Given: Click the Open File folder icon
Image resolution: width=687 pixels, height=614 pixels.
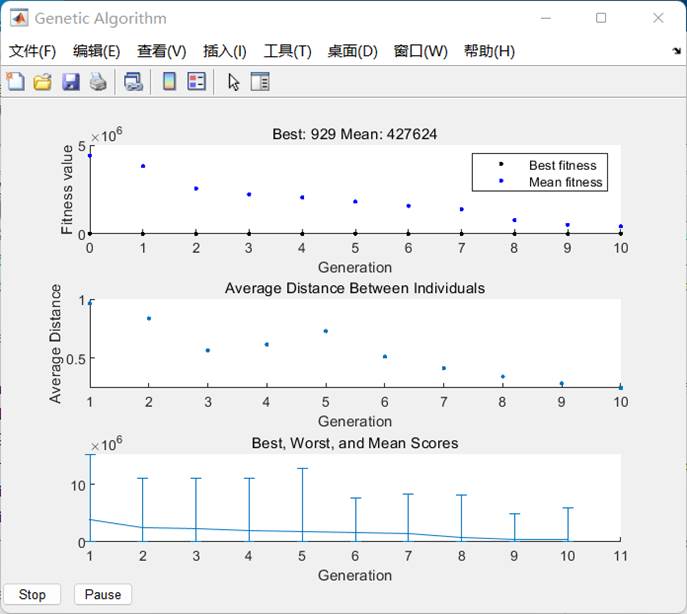Looking at the screenshot, I should [42, 83].
